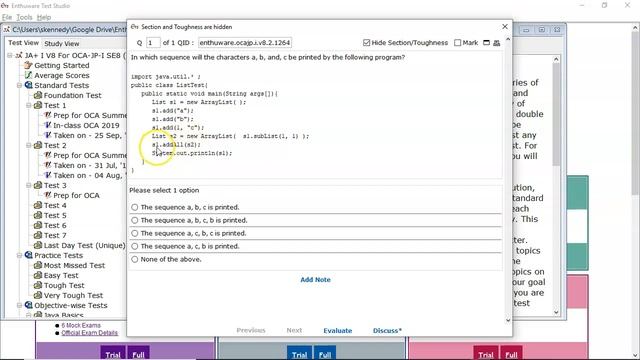Click the Taken on - 31 Jul icon
640x360 pixels.
pyautogui.click(x=47, y=165)
